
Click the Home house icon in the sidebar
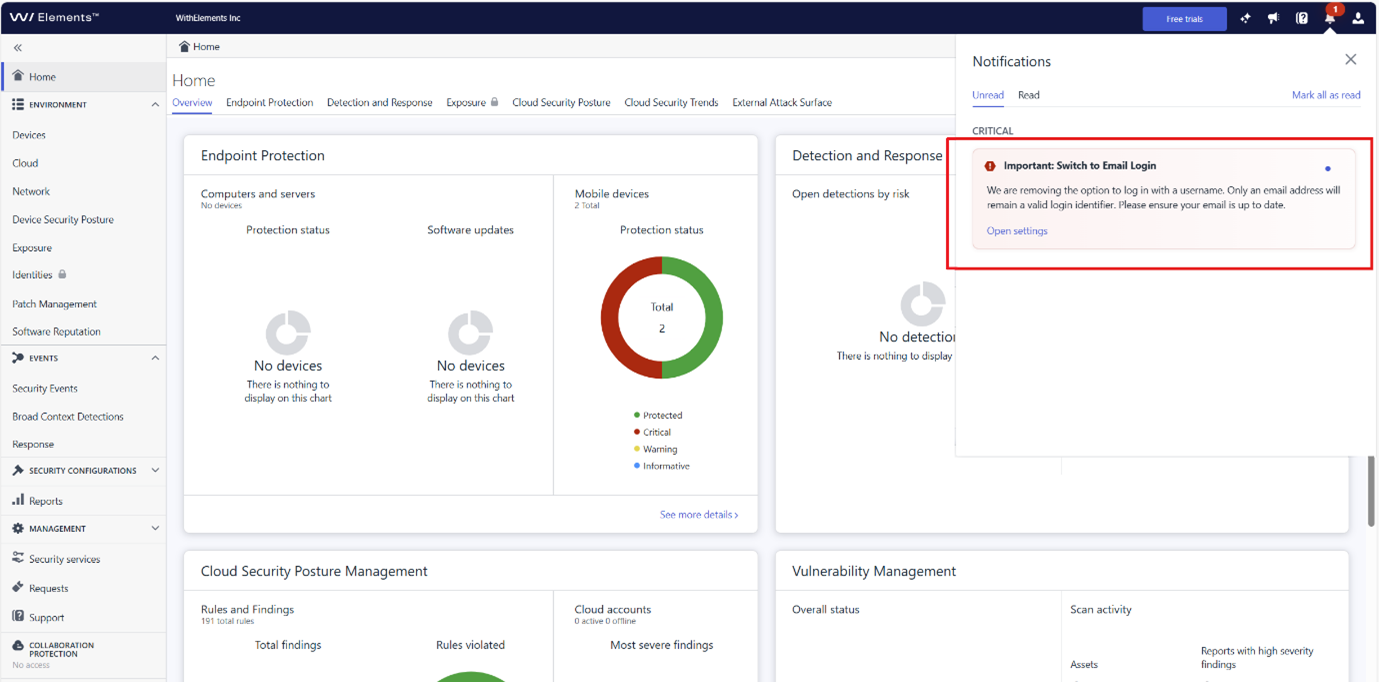pos(18,76)
